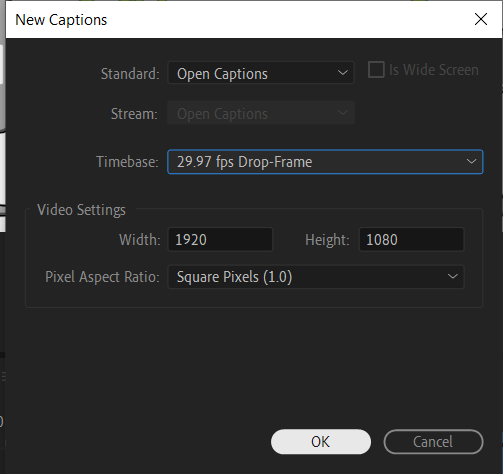Image resolution: width=503 pixels, height=474 pixels.
Task: Click the Pixel Aspect Ratio label
Action: pos(102,277)
